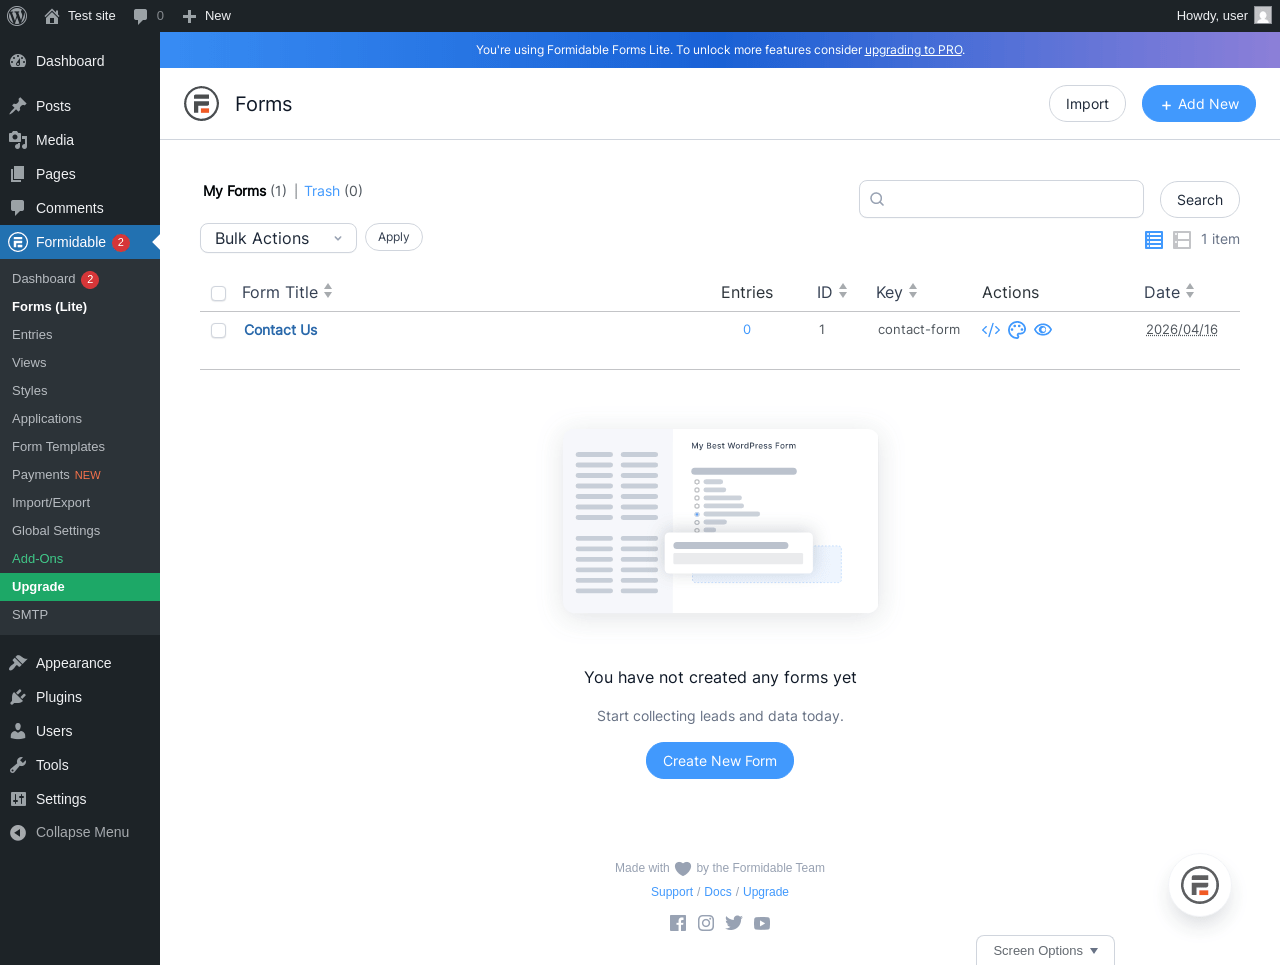Click the Formidable logo beside Forms heading
Image resolution: width=1280 pixels, height=965 pixels.
(x=201, y=103)
